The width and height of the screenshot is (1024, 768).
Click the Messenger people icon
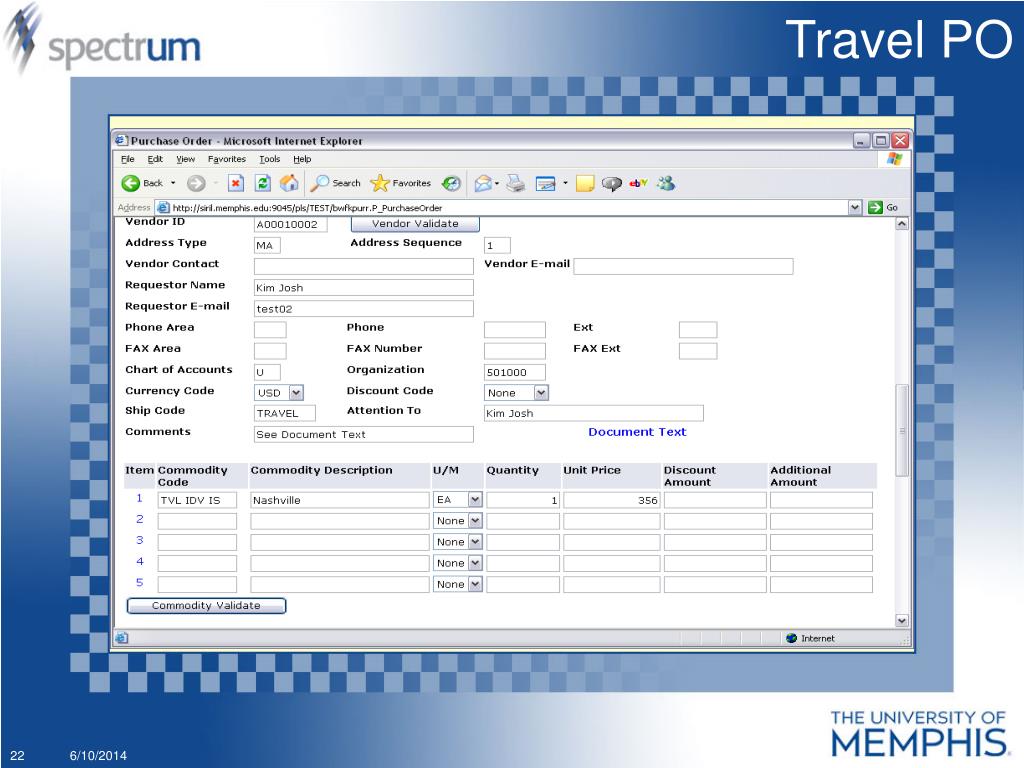(666, 184)
